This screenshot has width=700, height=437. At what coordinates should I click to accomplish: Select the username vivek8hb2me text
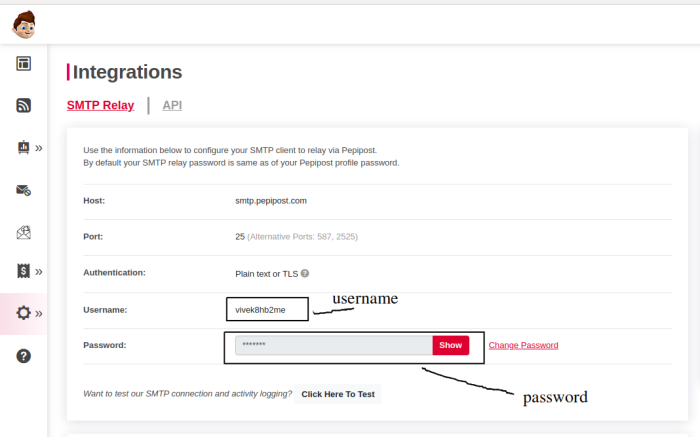[260, 310]
